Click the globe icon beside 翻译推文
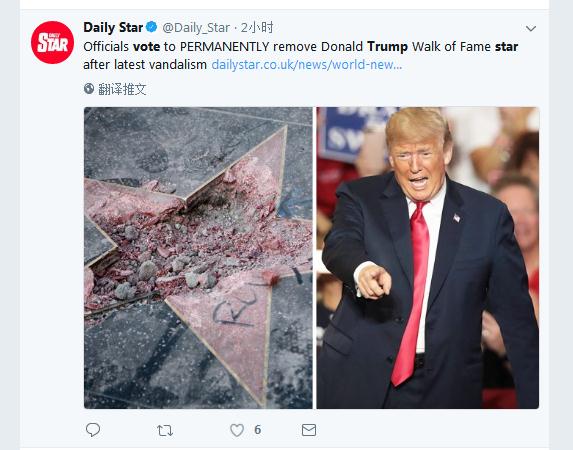This screenshot has width=573, height=450. (x=89, y=88)
